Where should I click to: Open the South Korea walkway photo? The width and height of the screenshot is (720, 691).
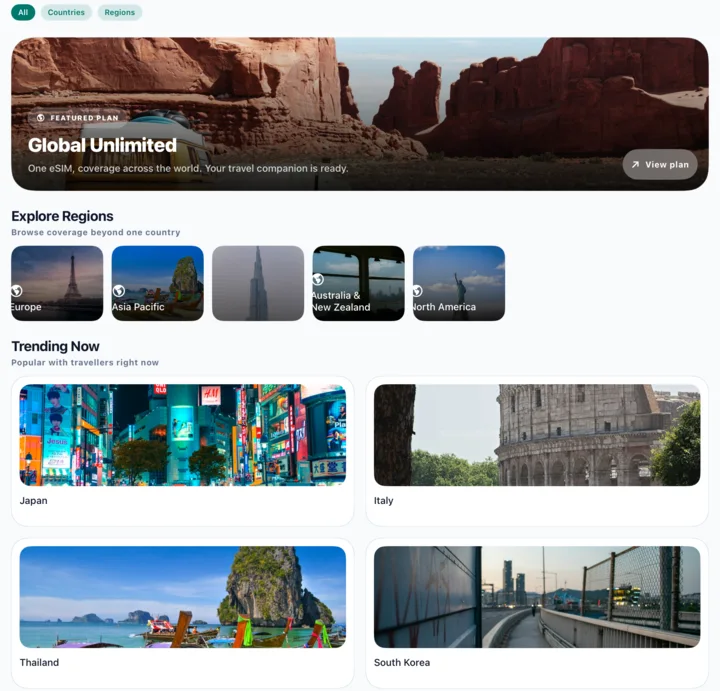537,597
